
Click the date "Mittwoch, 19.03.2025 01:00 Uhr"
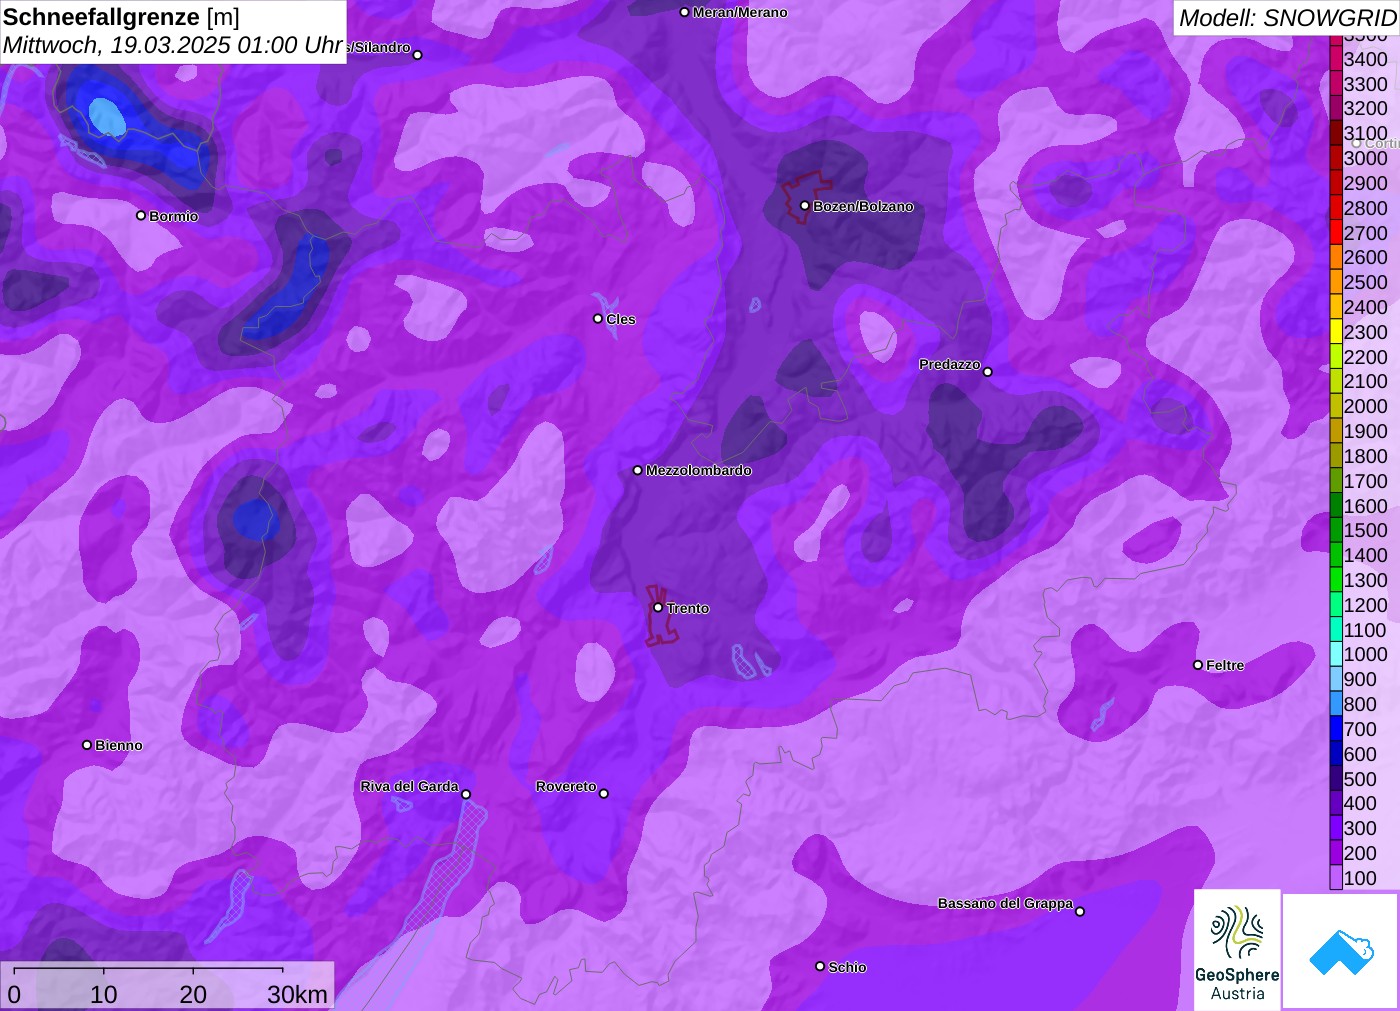[173, 45]
